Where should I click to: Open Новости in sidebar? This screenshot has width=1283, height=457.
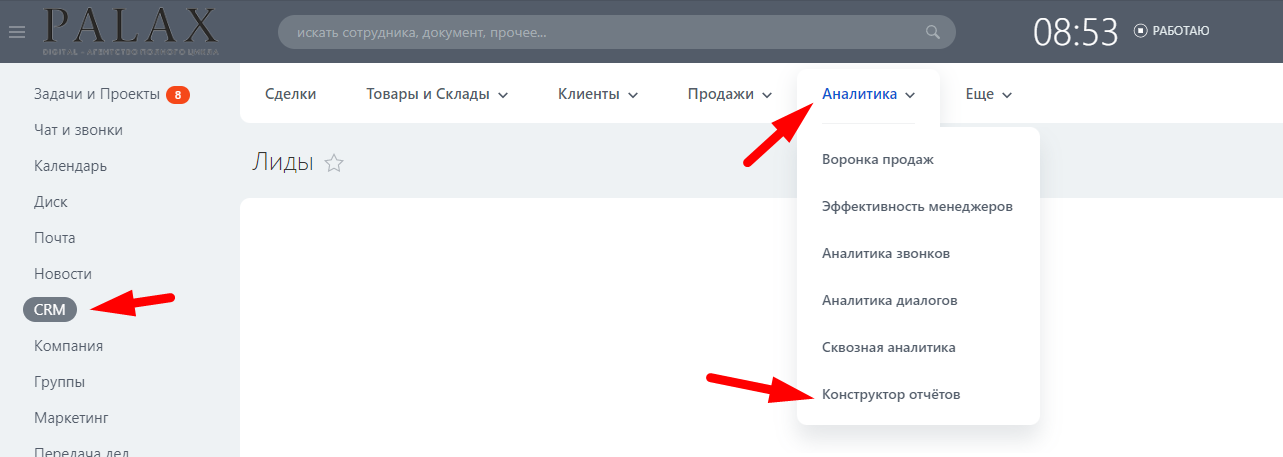tap(62, 274)
